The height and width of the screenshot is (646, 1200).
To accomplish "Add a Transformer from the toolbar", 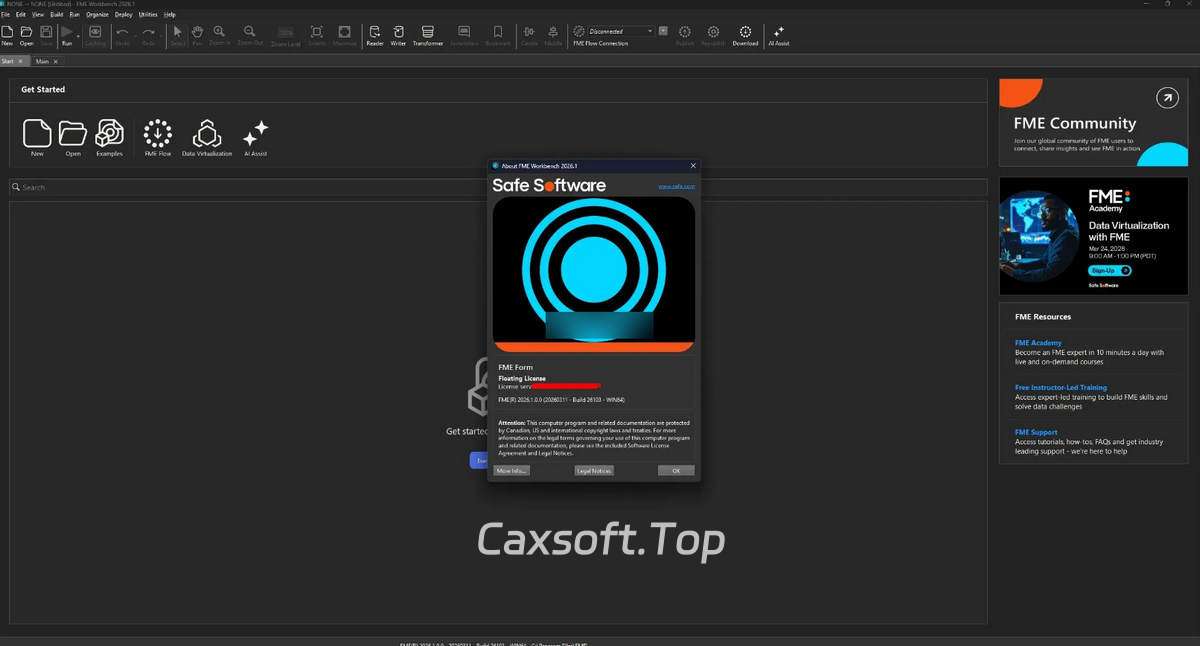I will (428, 35).
